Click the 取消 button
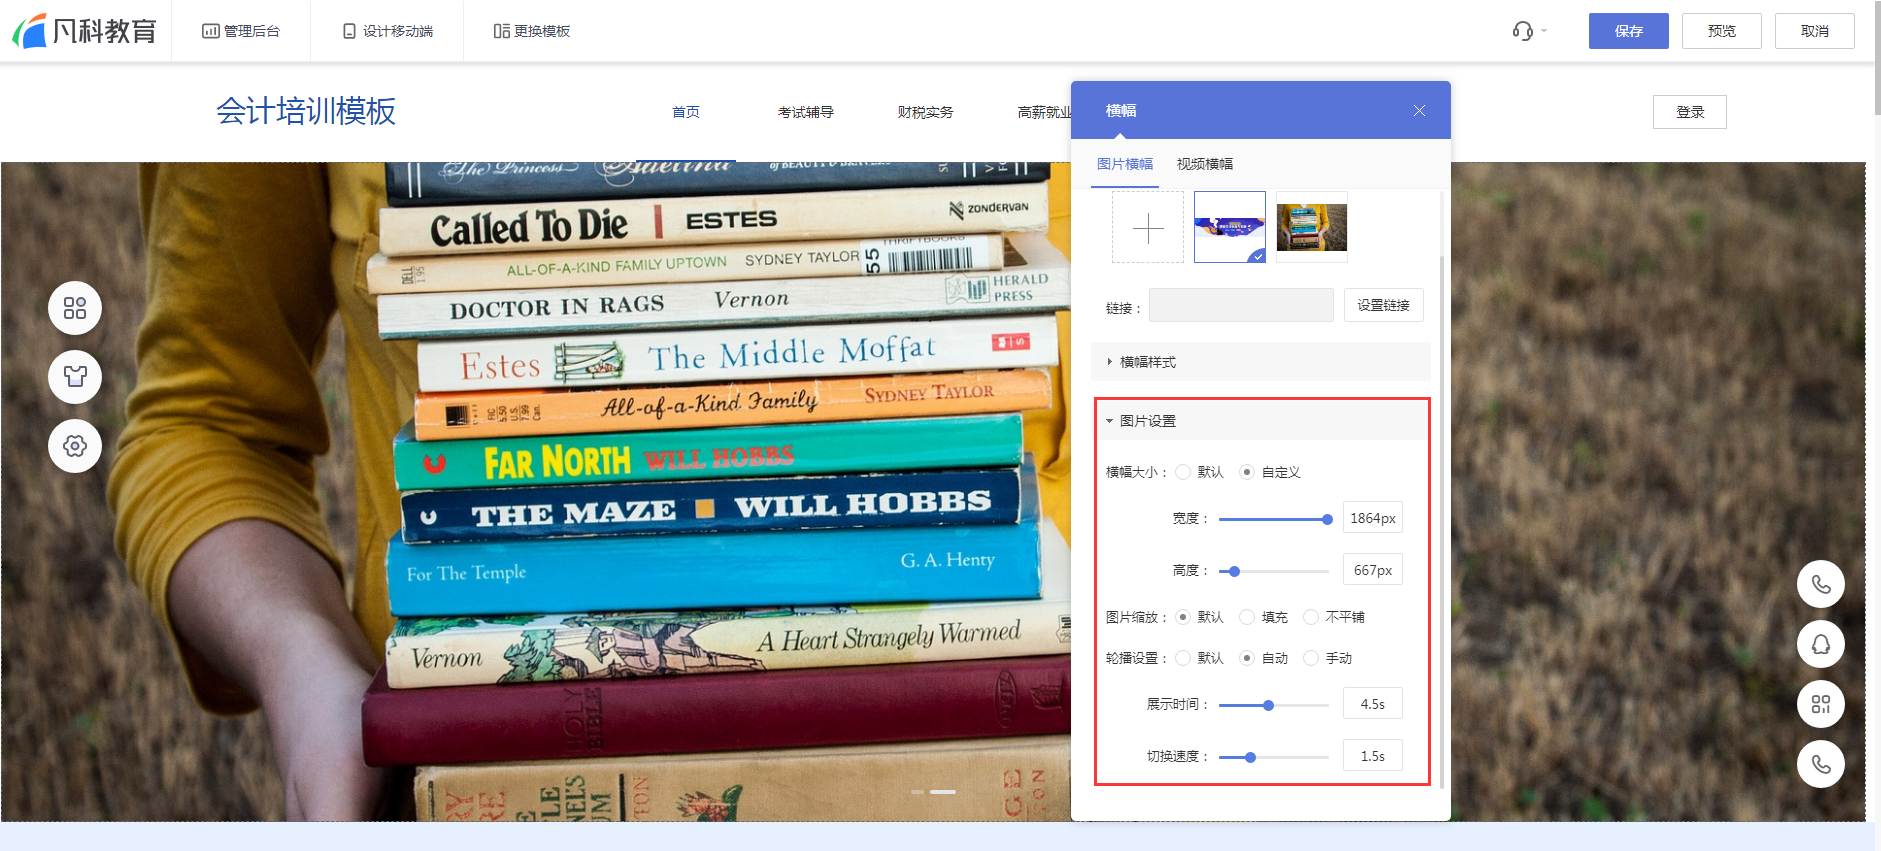This screenshot has width=1881, height=851. pos(1814,31)
